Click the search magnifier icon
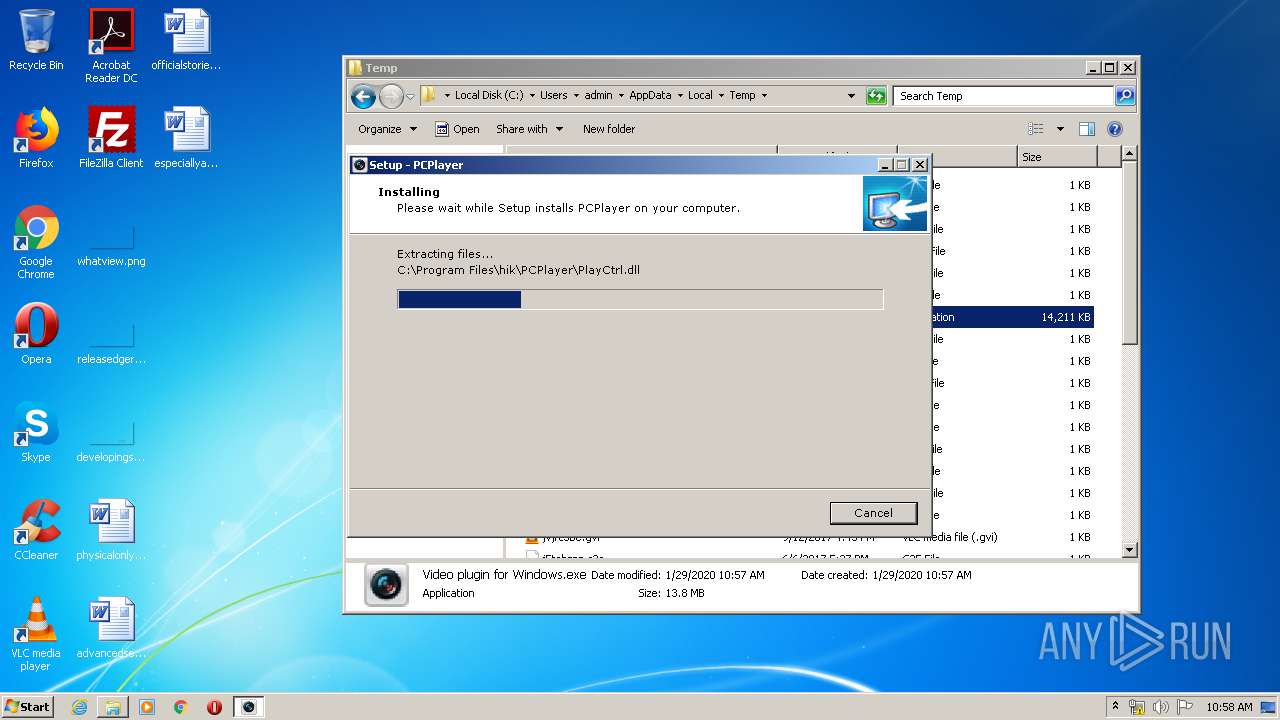 pyautogui.click(x=1125, y=96)
